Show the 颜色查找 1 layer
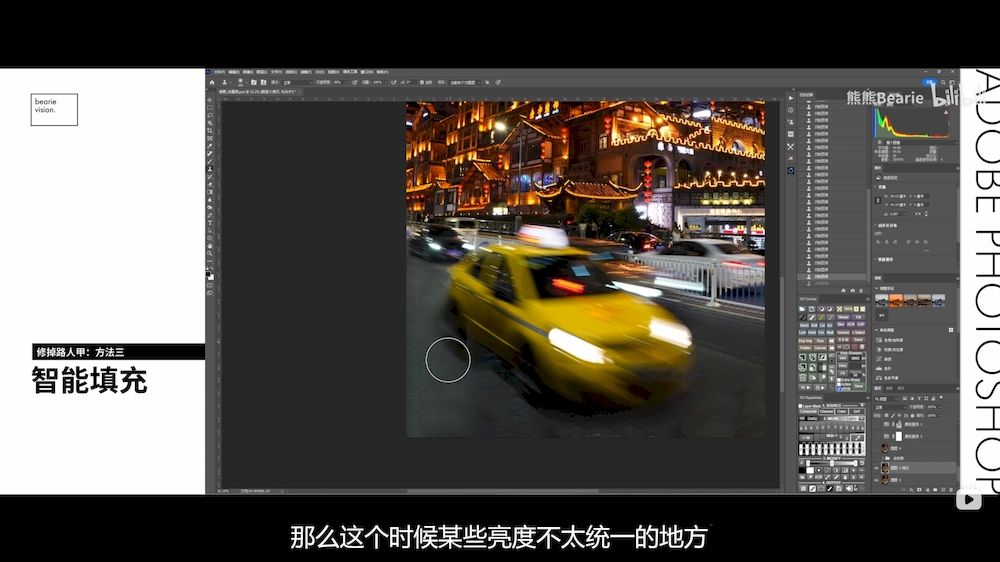This screenshot has width=1000, height=562. (x=876, y=424)
